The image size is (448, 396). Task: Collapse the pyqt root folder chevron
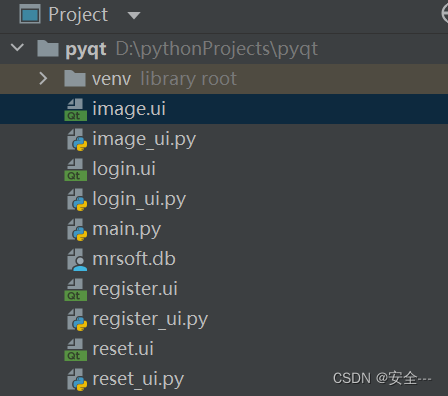point(17,47)
